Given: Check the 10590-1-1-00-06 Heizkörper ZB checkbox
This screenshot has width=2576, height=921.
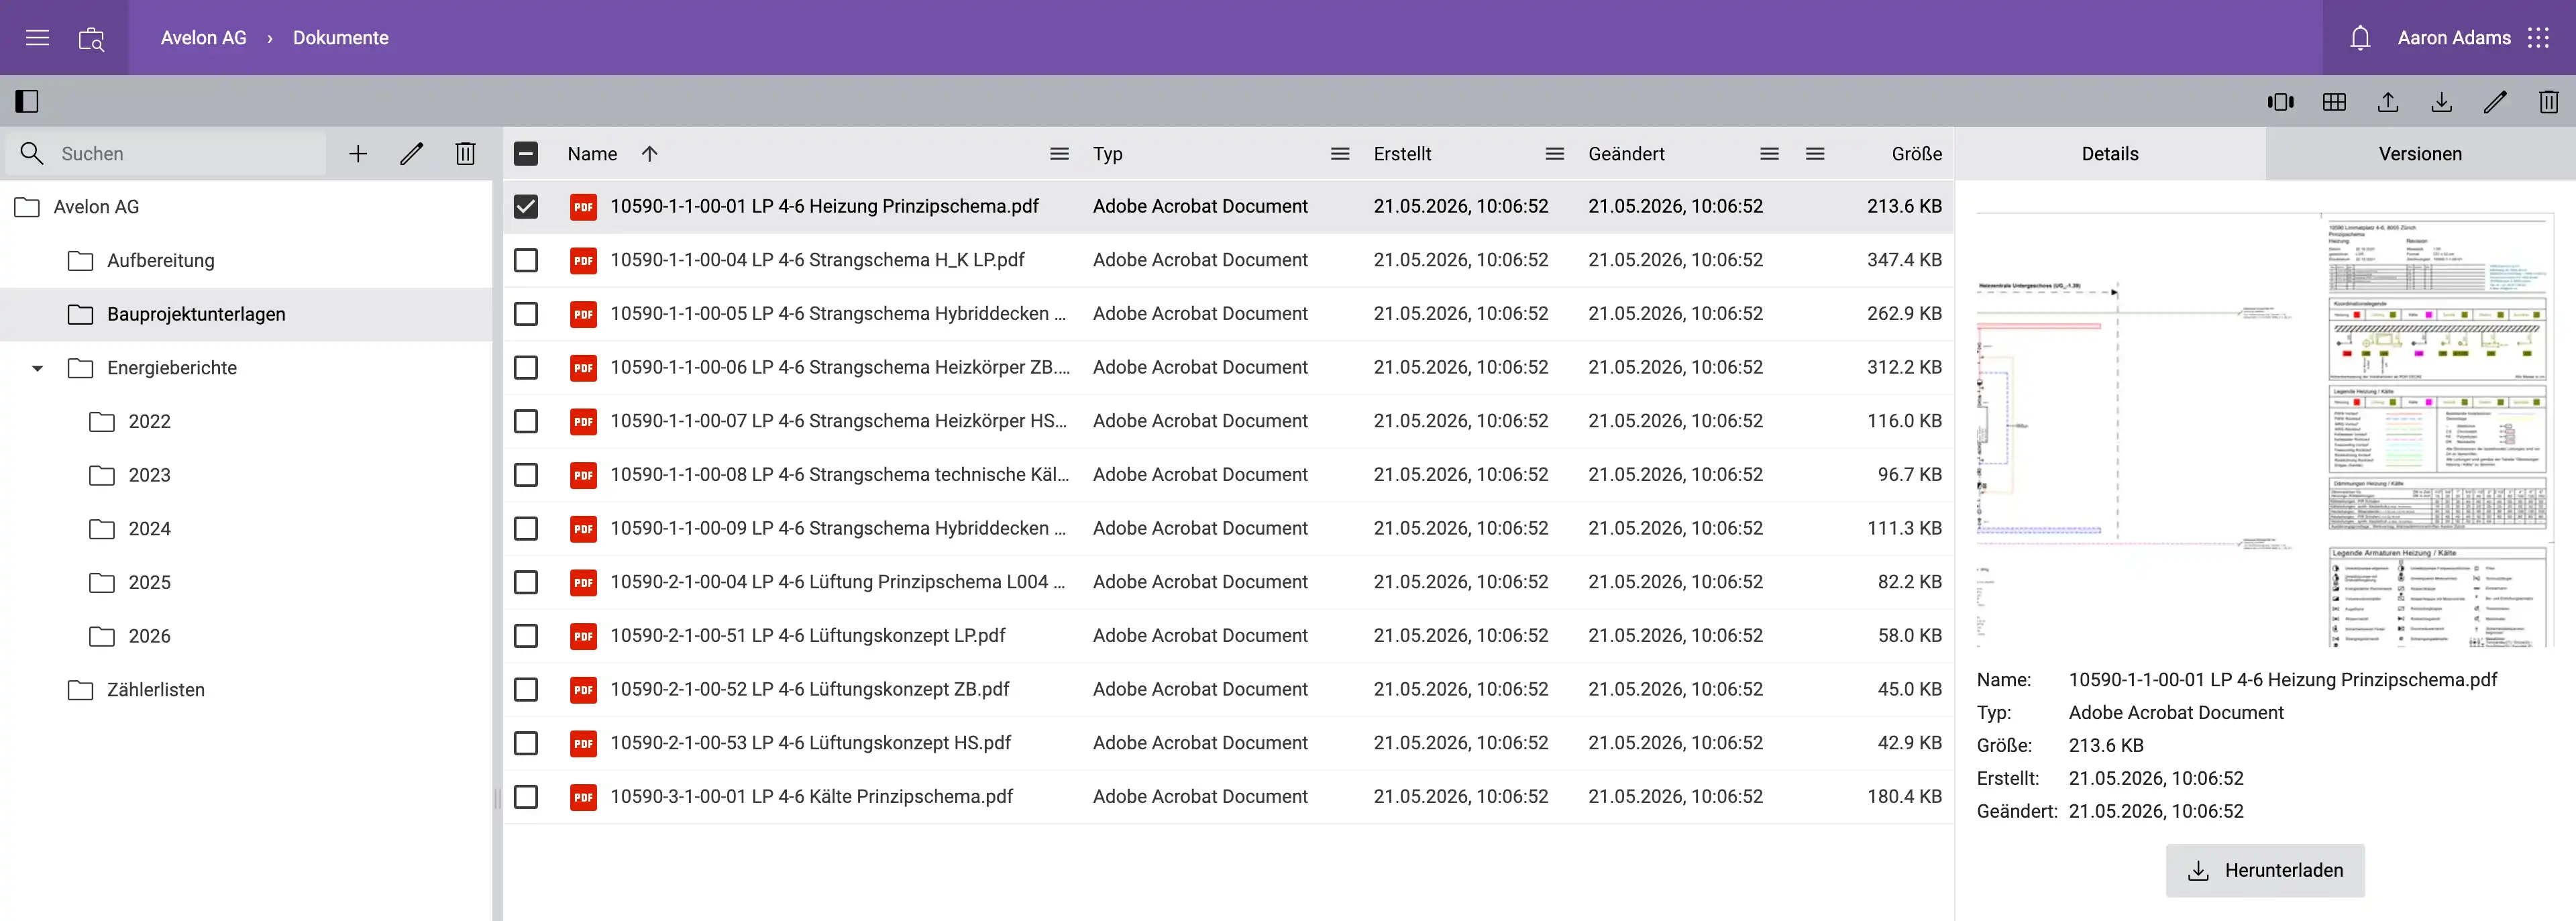Looking at the screenshot, I should point(526,368).
